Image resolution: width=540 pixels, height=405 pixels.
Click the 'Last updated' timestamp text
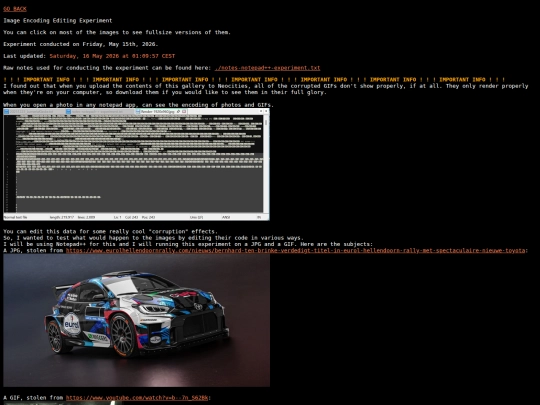point(112,56)
